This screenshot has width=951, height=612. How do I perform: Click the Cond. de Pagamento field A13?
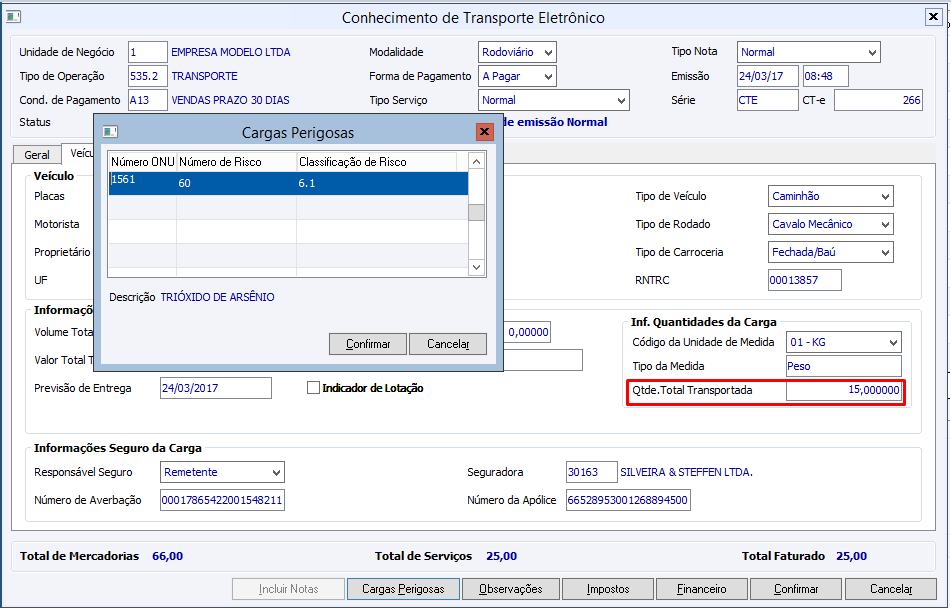point(147,100)
